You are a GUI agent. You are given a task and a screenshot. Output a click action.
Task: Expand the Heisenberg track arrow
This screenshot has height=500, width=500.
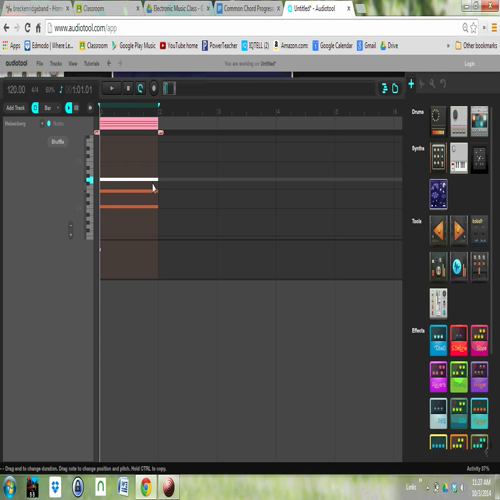(42, 124)
